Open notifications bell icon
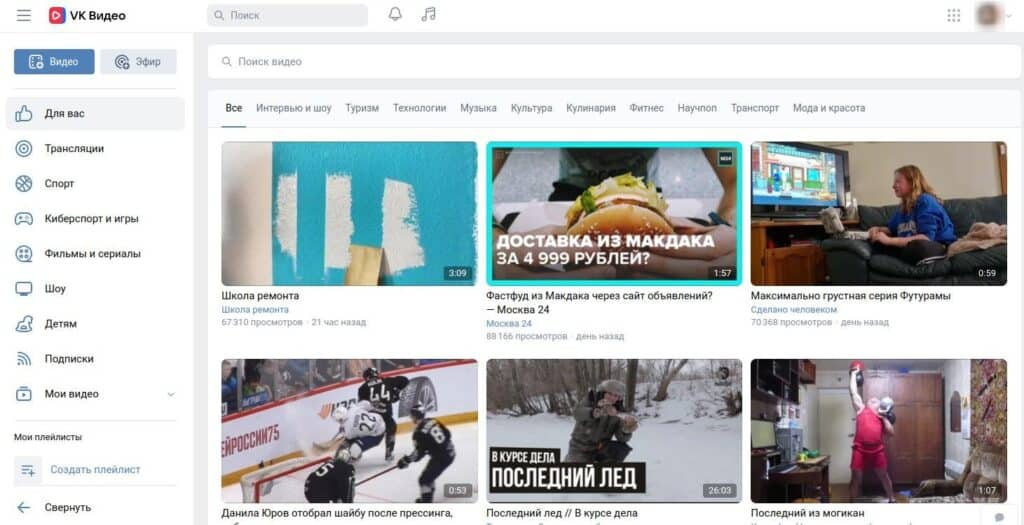 click(395, 14)
